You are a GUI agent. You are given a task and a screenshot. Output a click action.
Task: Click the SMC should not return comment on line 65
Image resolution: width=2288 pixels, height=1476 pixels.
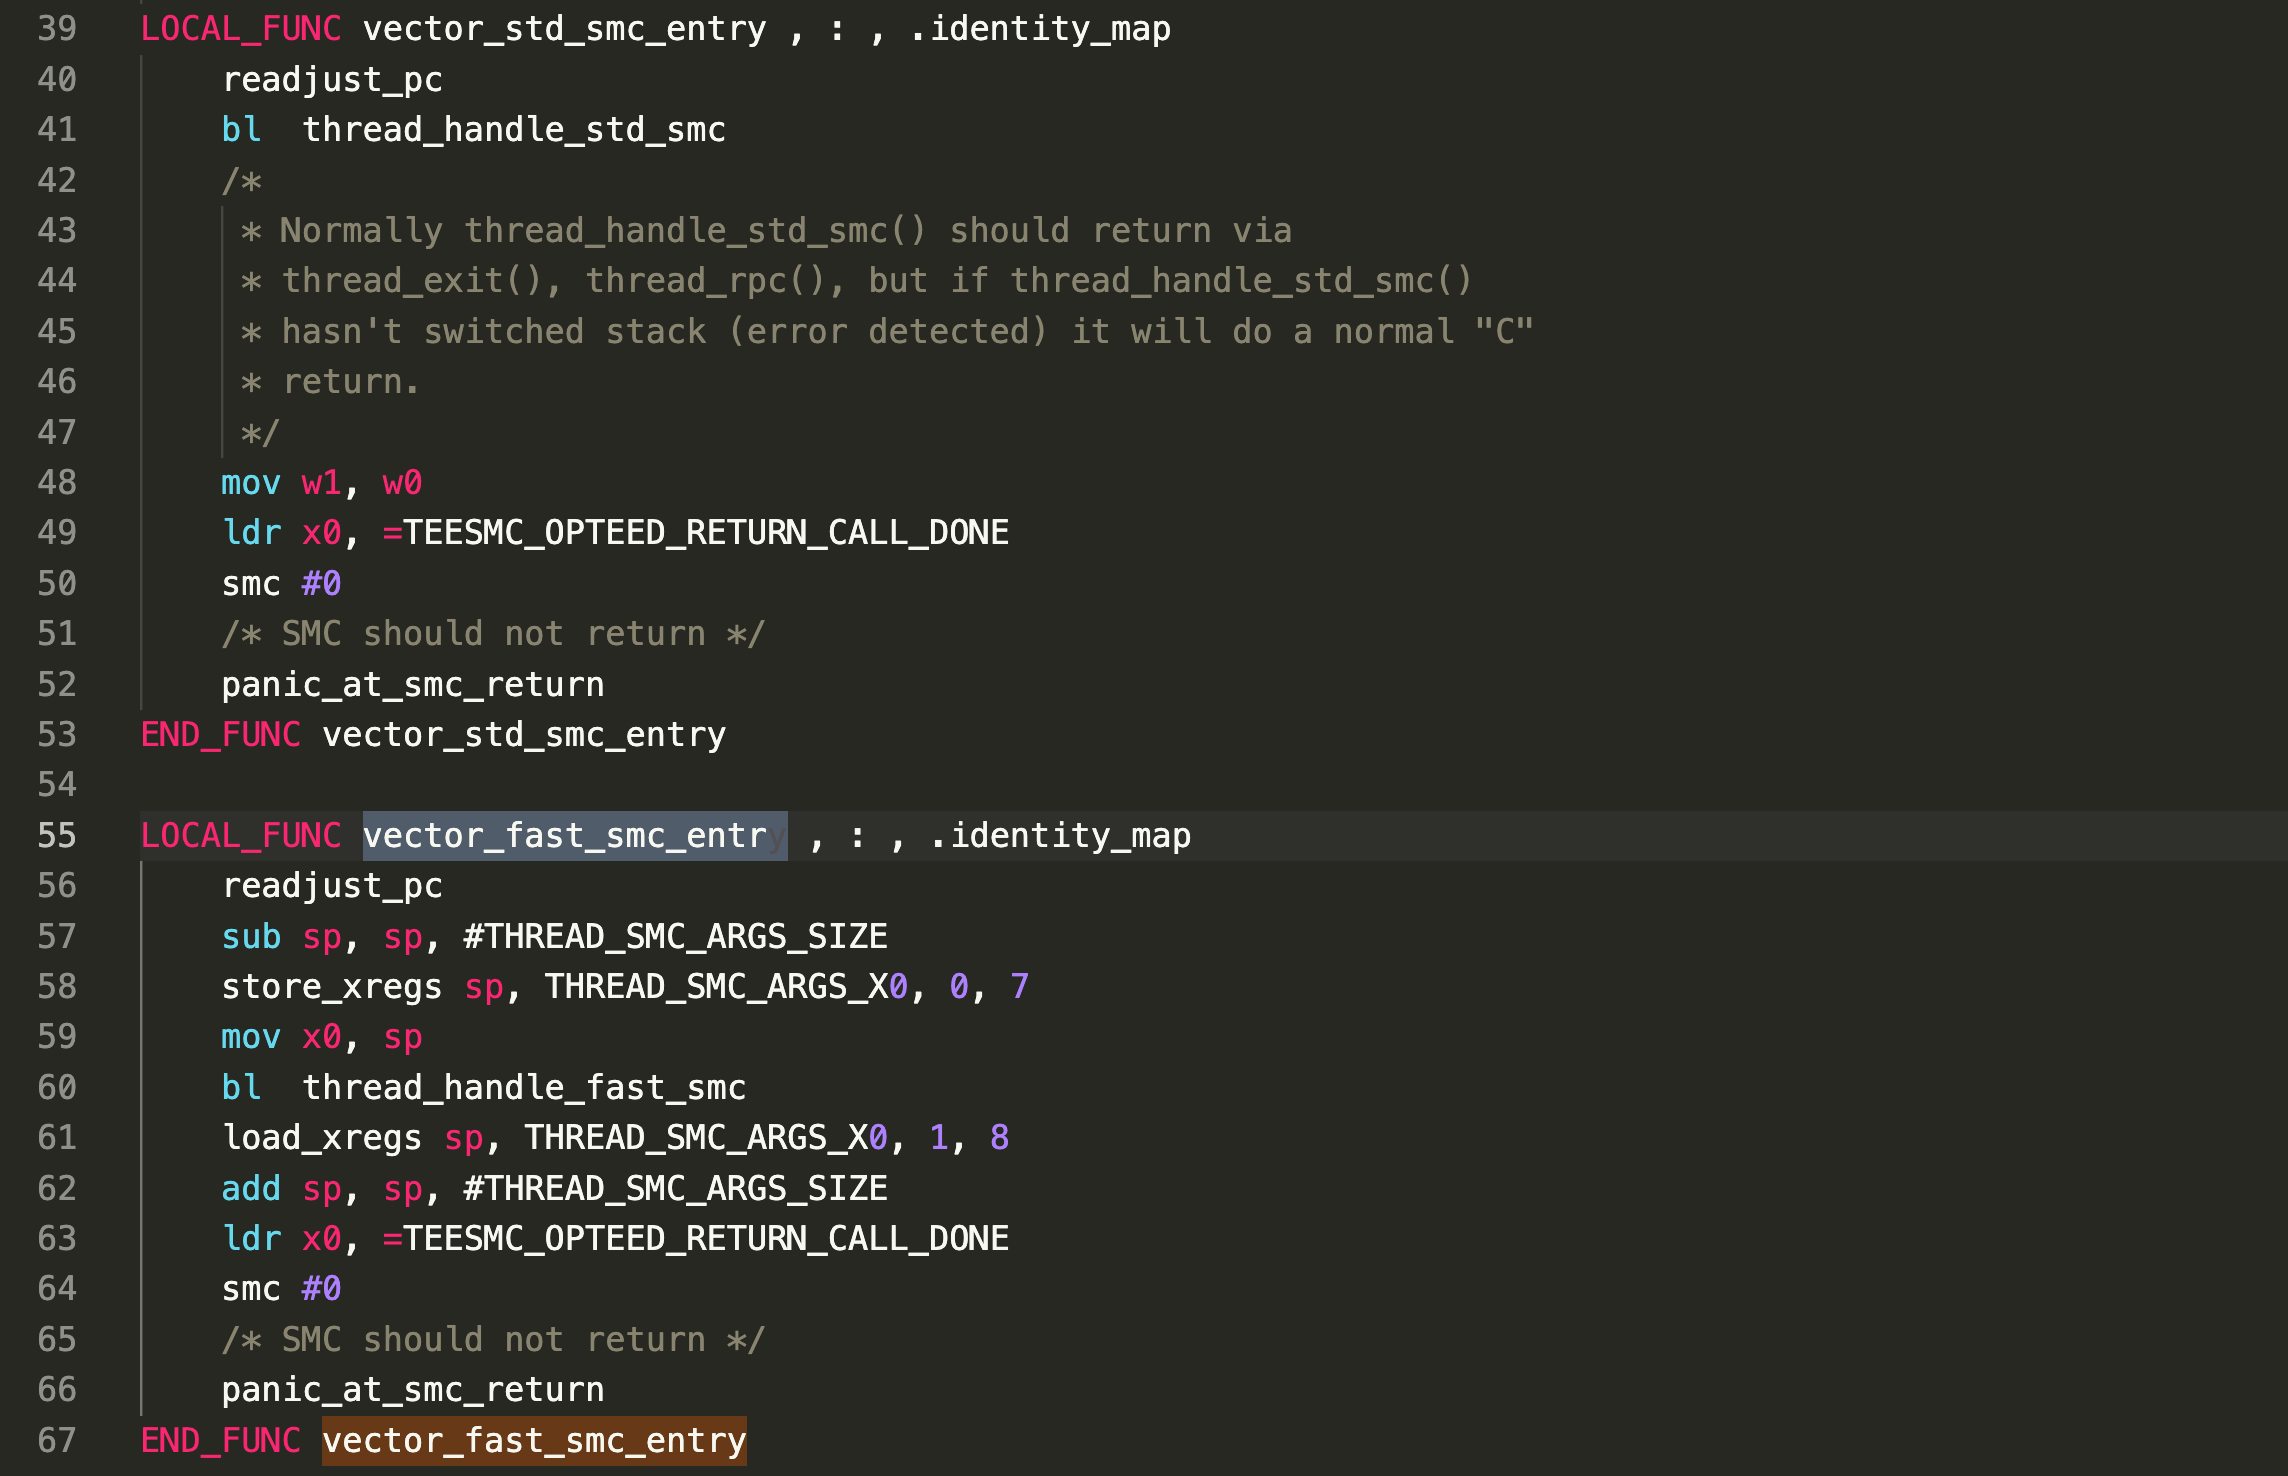pyautogui.click(x=493, y=1339)
